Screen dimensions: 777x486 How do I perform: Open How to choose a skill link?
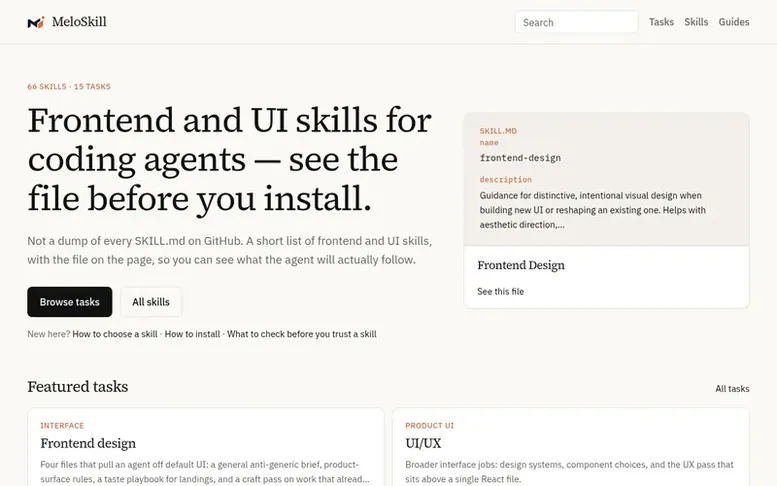click(115, 334)
